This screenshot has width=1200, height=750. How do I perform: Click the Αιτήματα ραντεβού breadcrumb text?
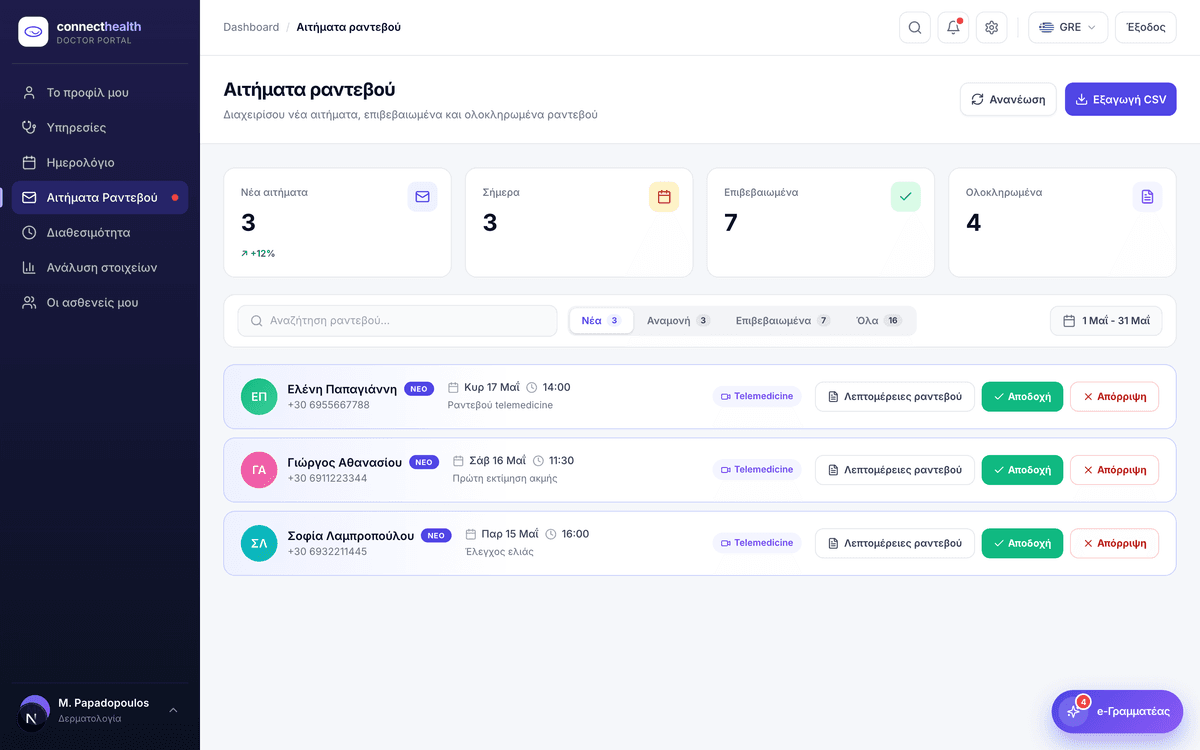pos(348,27)
